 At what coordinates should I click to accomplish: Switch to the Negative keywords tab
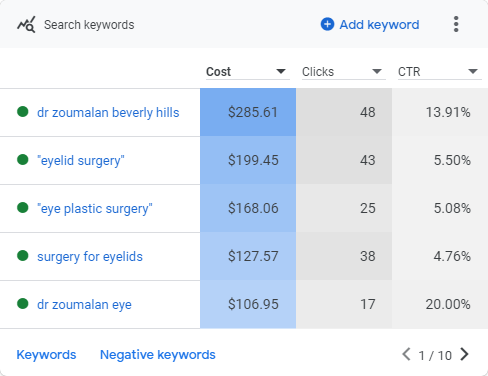158,355
